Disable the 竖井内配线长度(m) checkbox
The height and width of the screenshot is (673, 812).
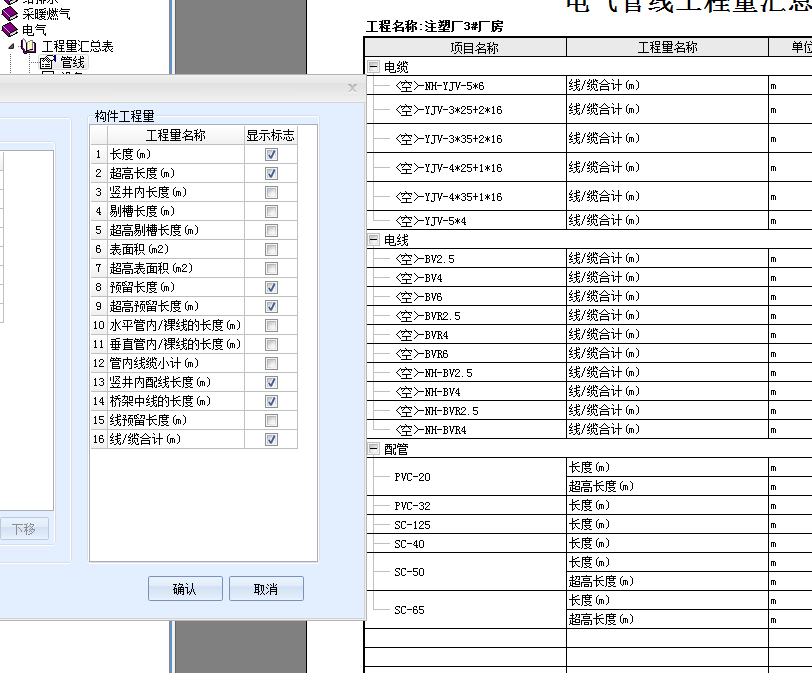coord(271,382)
